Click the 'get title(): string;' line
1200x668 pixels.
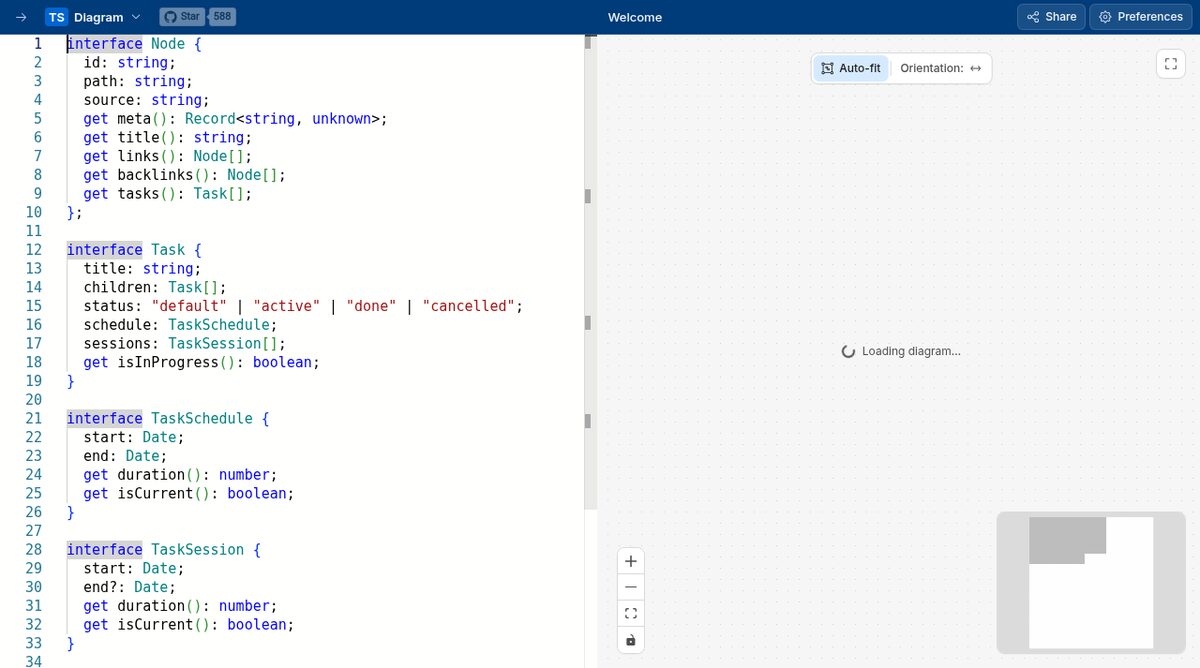point(168,137)
